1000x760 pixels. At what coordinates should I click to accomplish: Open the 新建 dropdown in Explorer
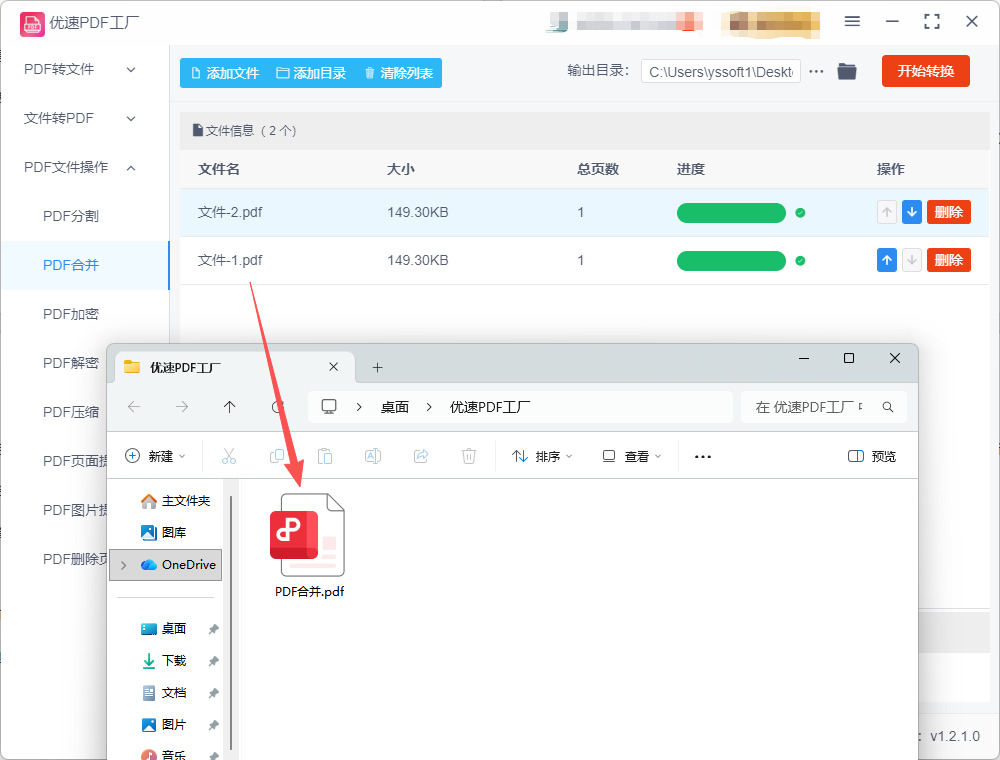pos(155,457)
